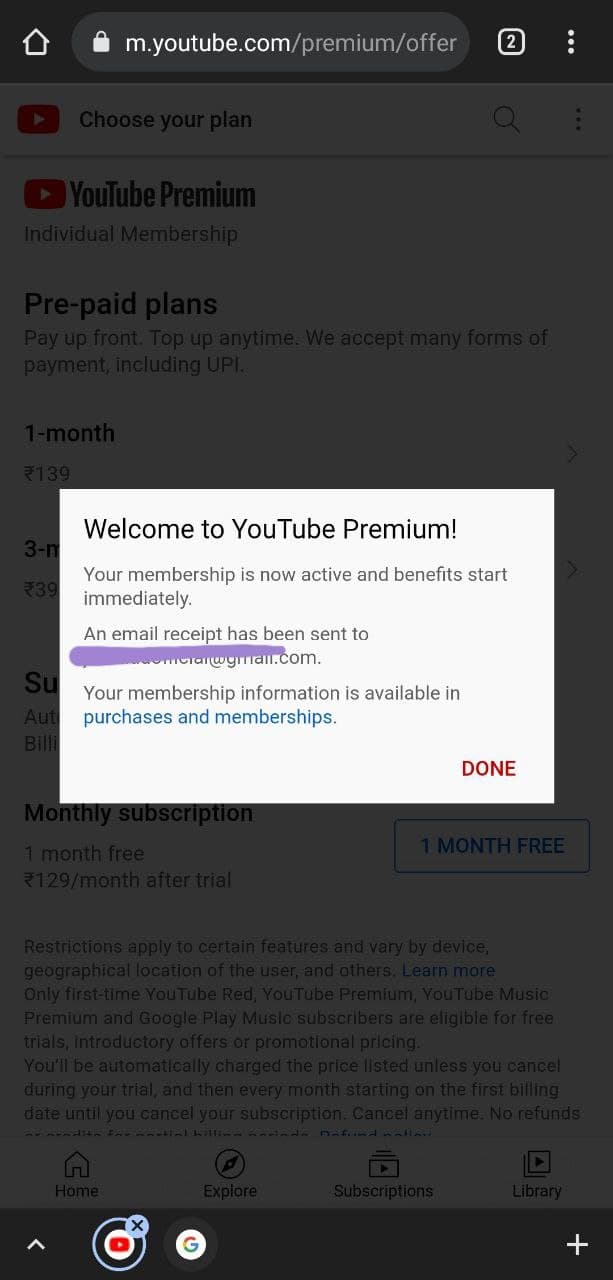Open the purchases and memberships link
Viewport: 613px width, 1280px height.
[x=210, y=717]
